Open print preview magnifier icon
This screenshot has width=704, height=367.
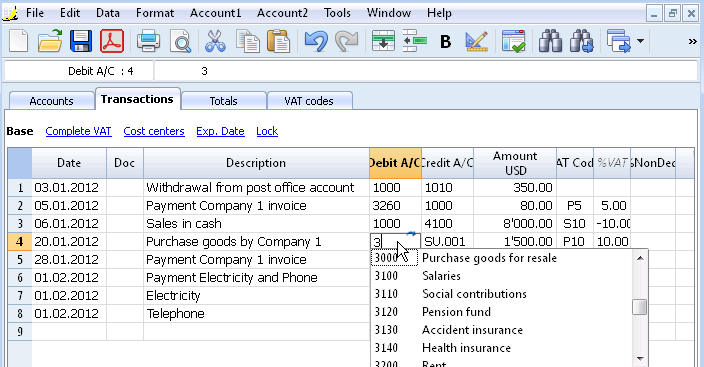[x=180, y=41]
